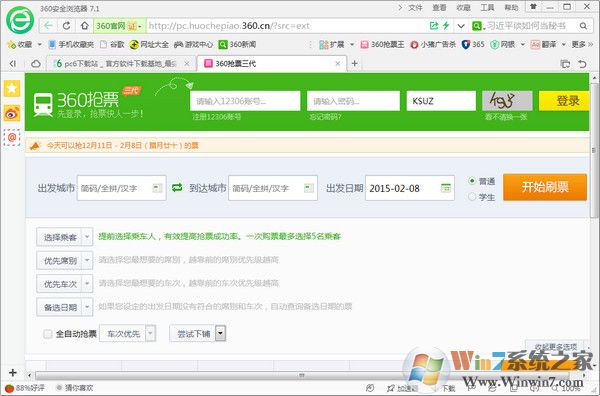Click the yellow 登录 button

(564, 101)
